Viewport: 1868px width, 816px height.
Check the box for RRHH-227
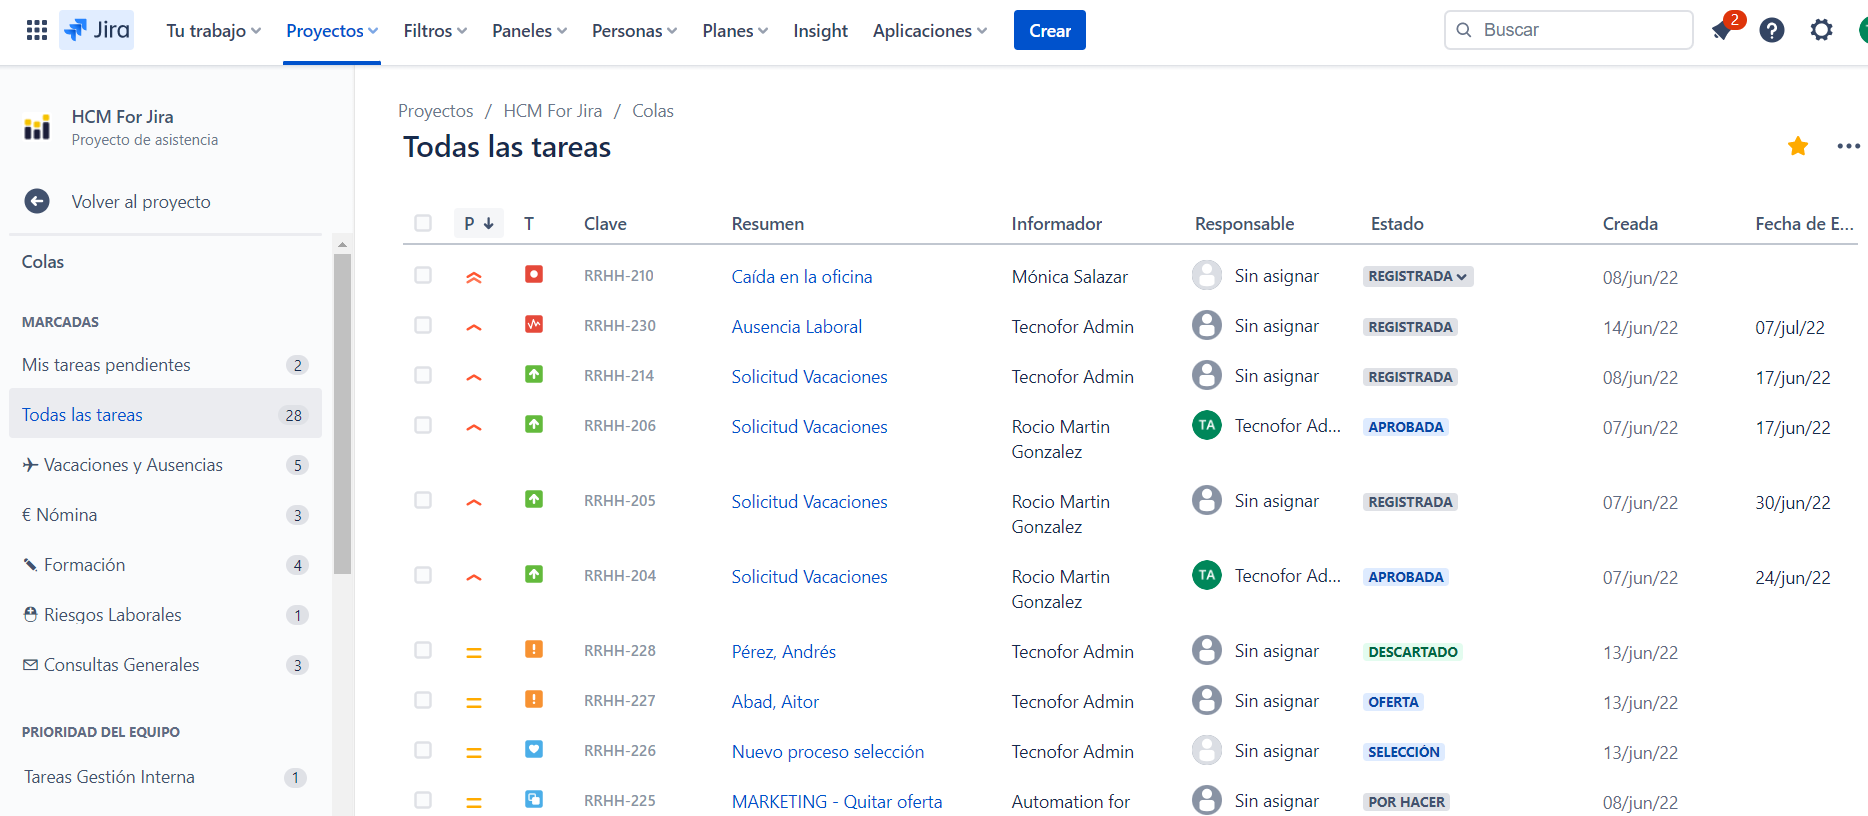pyautogui.click(x=423, y=700)
